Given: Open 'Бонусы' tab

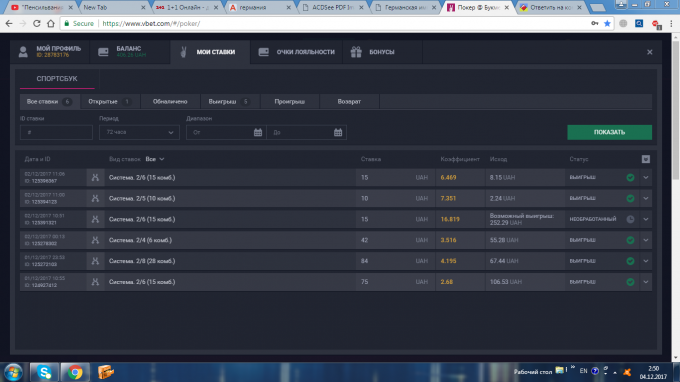Looking at the screenshot, I should pyautogui.click(x=382, y=52).
